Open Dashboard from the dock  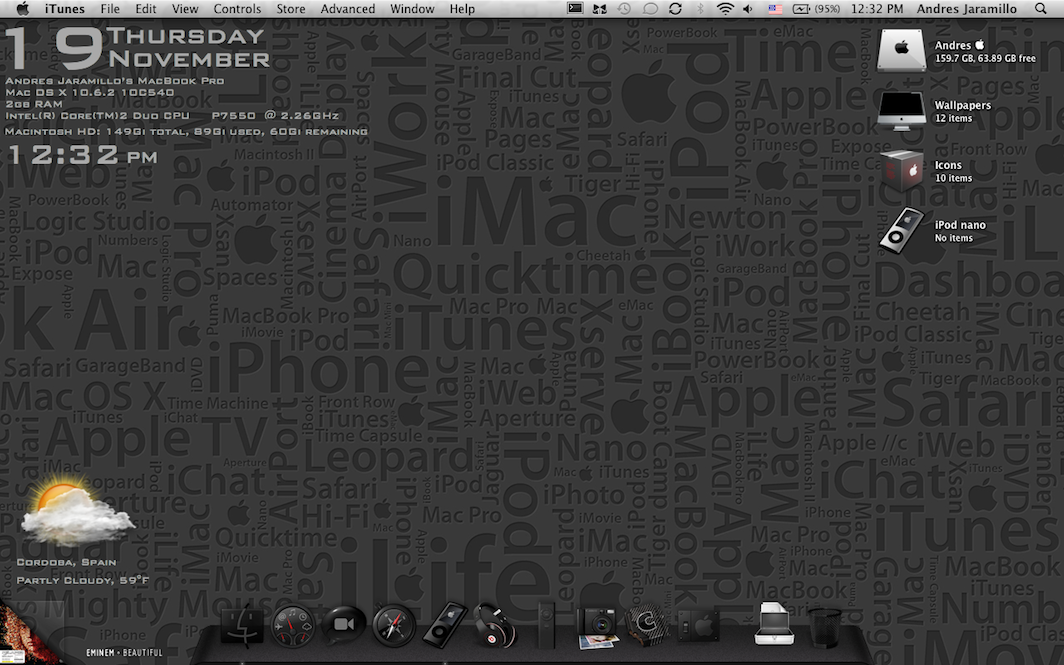(293, 625)
